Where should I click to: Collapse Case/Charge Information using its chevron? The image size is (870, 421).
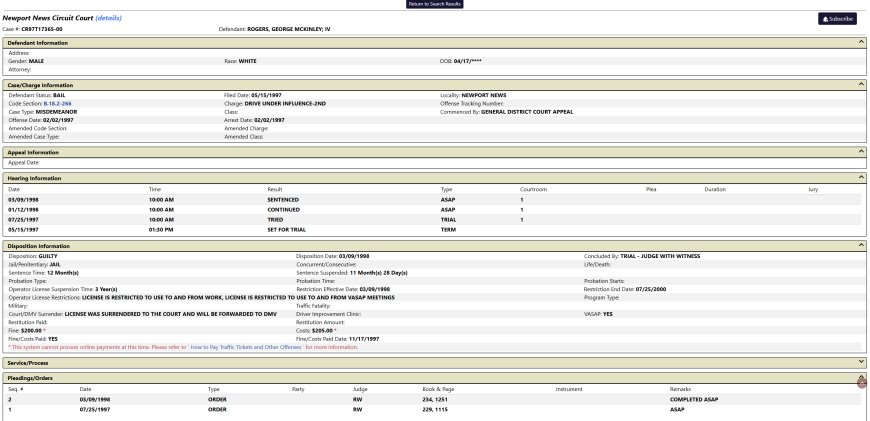861,85
